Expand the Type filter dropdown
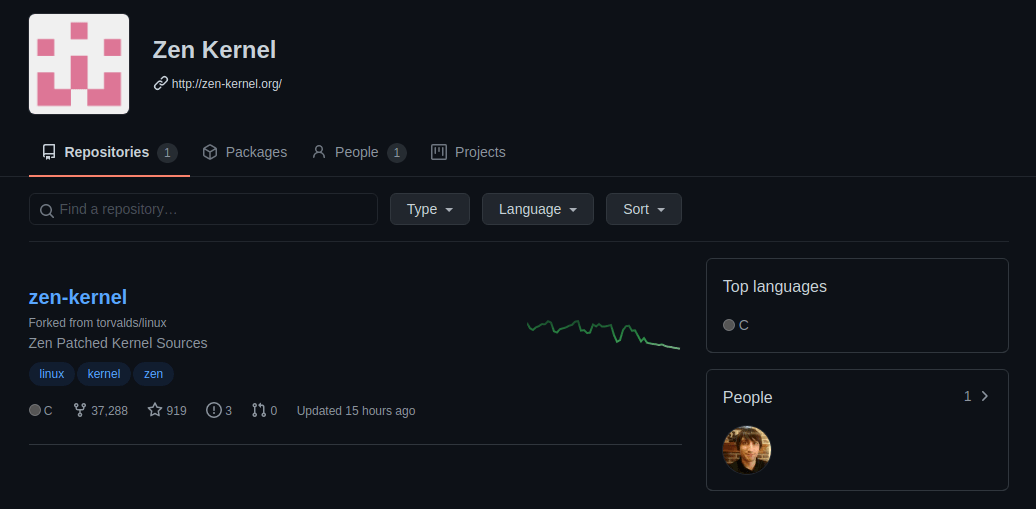 pyautogui.click(x=429, y=209)
